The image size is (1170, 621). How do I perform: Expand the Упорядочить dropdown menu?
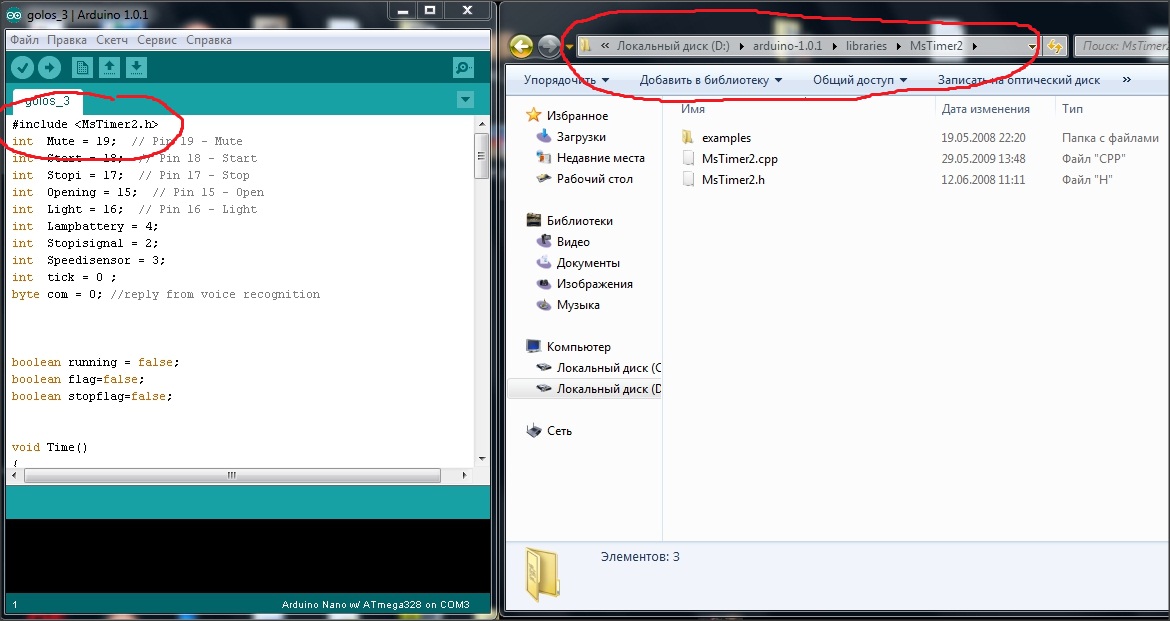pos(566,80)
